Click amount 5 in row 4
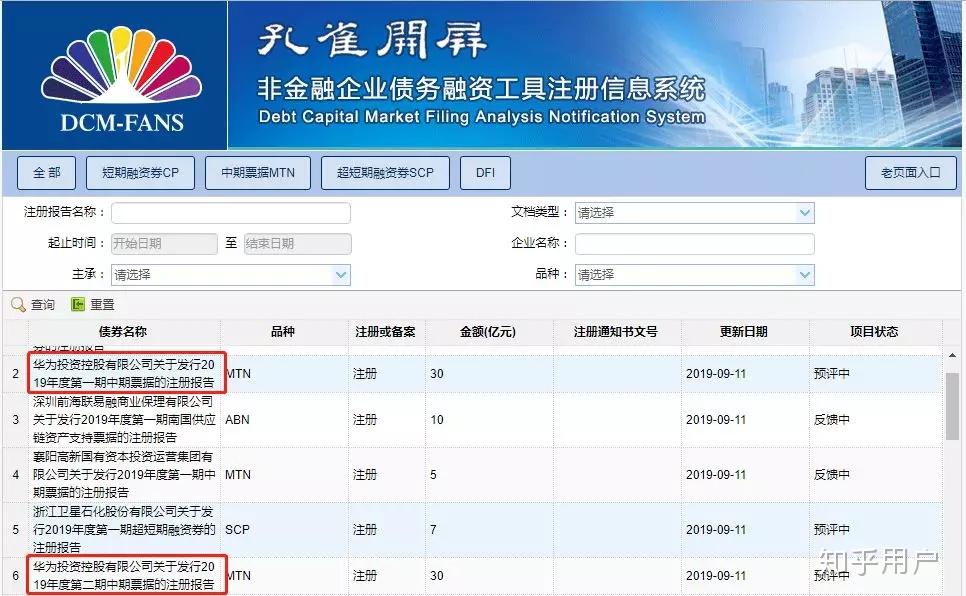Screen dimensions: 966x596 pos(434,475)
